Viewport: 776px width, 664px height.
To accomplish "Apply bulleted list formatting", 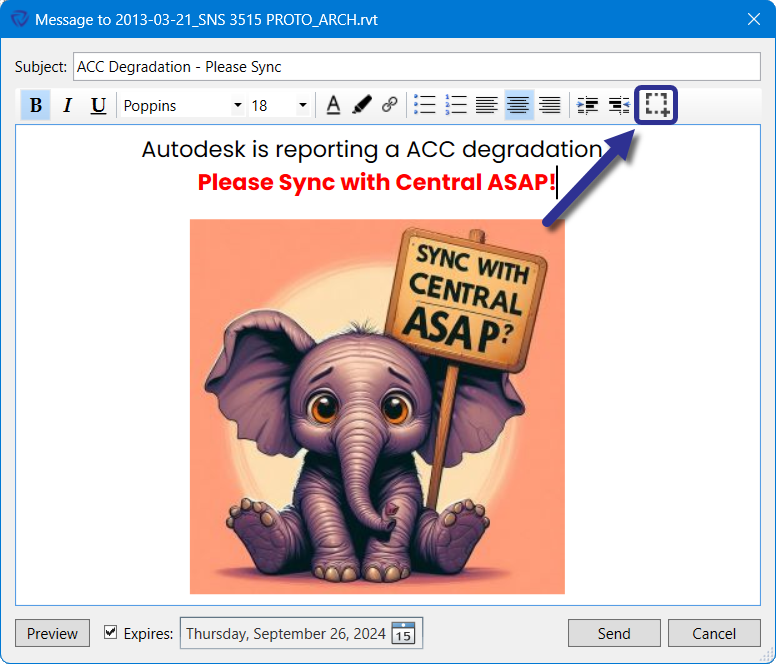I will pos(425,105).
